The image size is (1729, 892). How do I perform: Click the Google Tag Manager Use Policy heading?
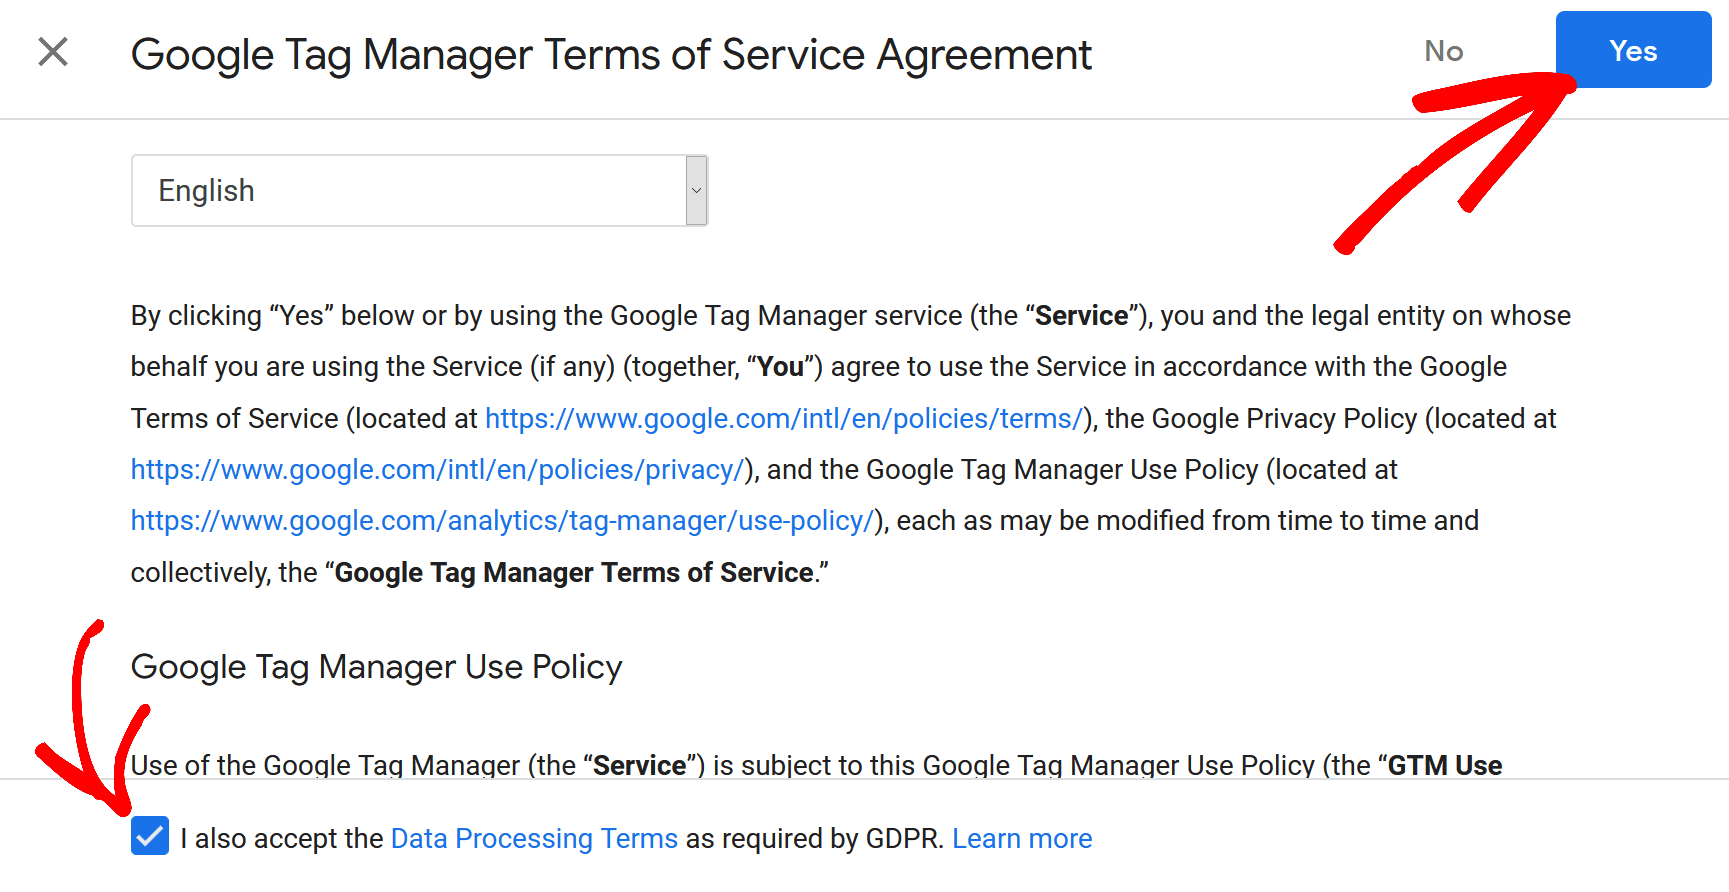376,667
